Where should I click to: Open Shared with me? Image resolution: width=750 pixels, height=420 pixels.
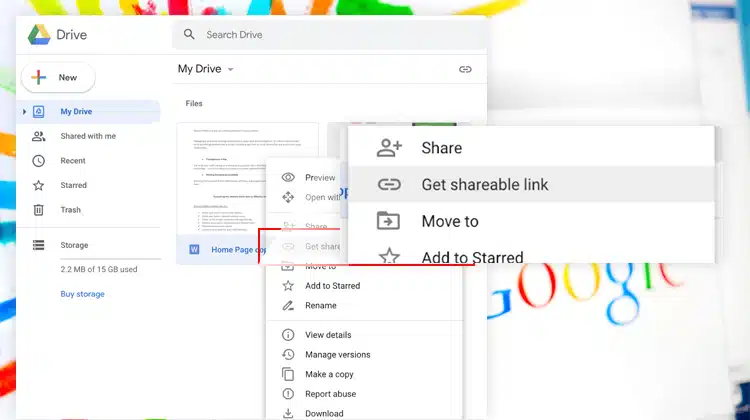click(x=88, y=136)
